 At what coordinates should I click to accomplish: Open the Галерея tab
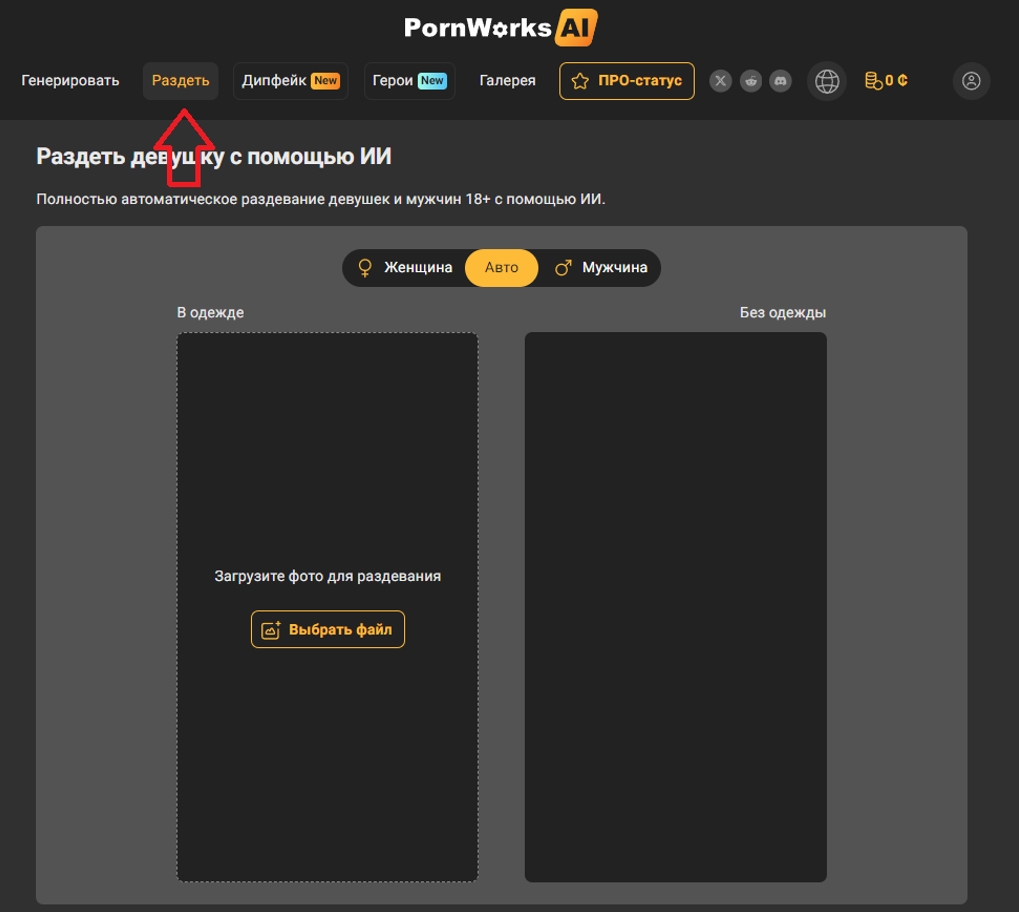508,81
